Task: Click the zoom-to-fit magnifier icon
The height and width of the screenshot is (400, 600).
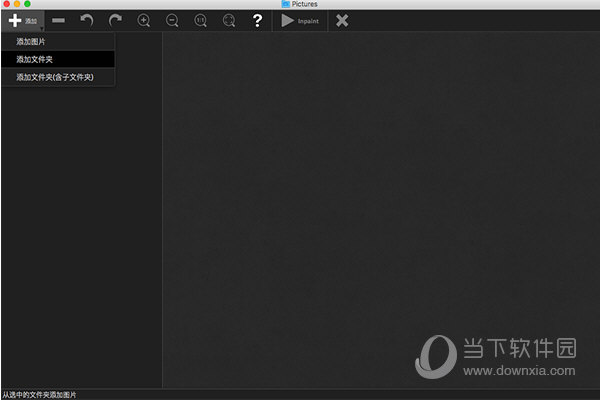Action: [229, 20]
